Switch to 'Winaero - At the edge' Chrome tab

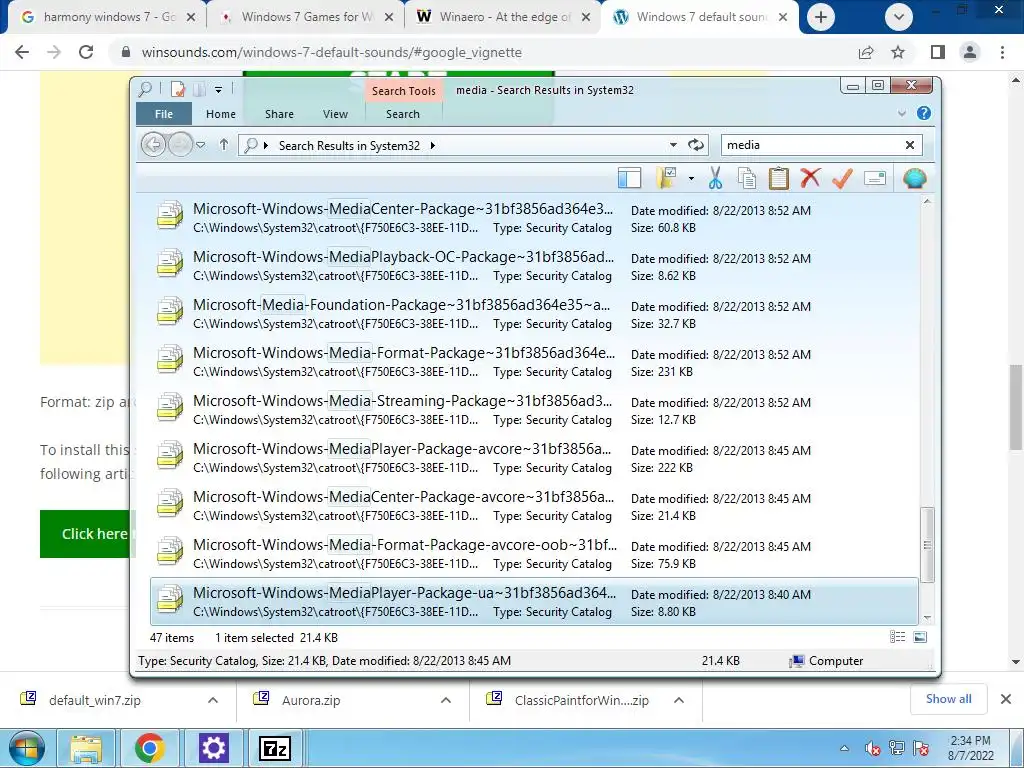[x=502, y=17]
